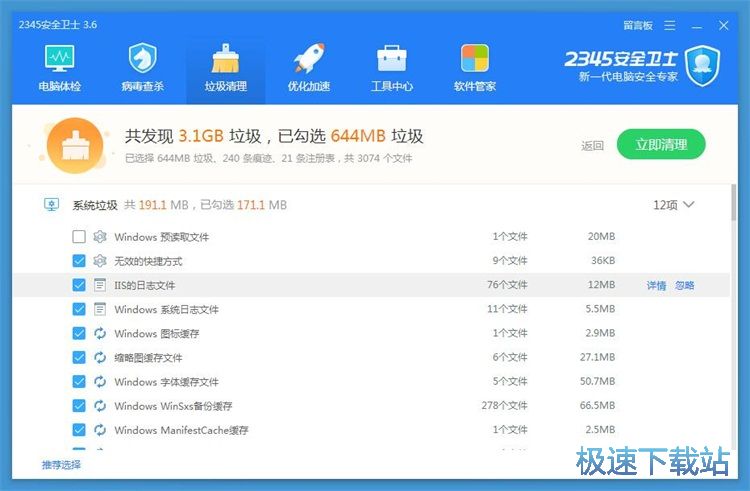This screenshot has height=491, width=750.
Task: Click the 2345安全卫士 3.6 window title
Action: 58,25
